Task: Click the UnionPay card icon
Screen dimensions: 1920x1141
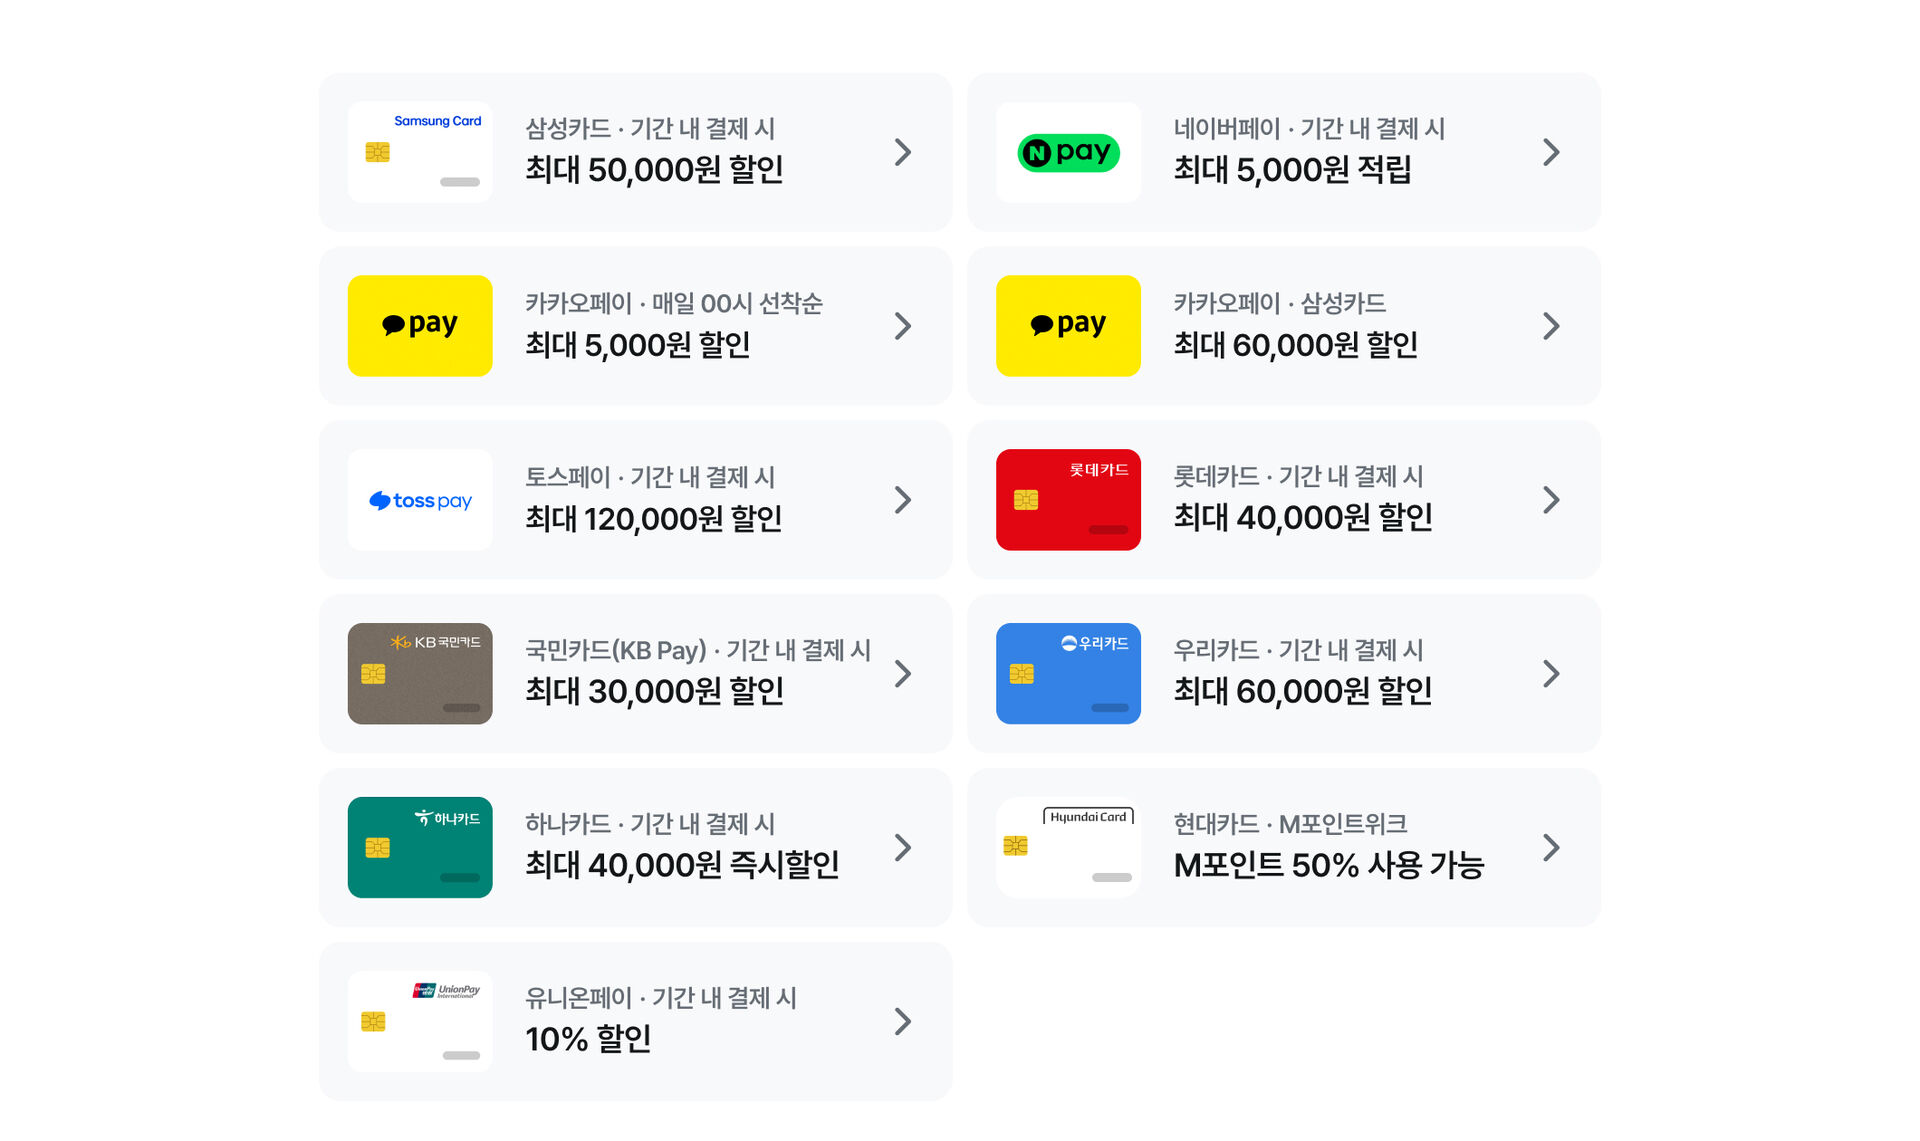Action: (419, 1021)
